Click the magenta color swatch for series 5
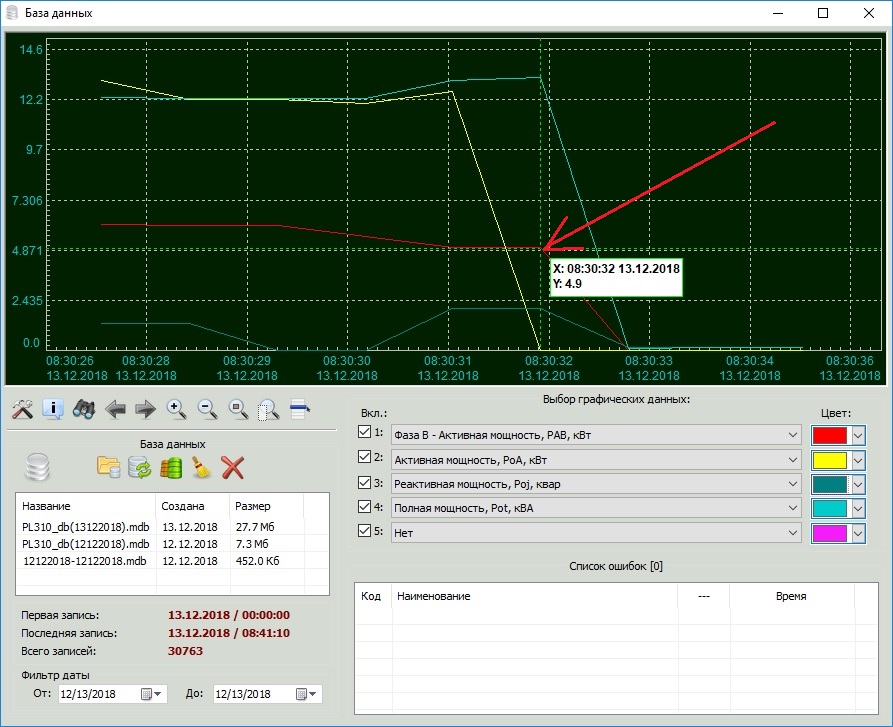The image size is (893, 727). 830,533
